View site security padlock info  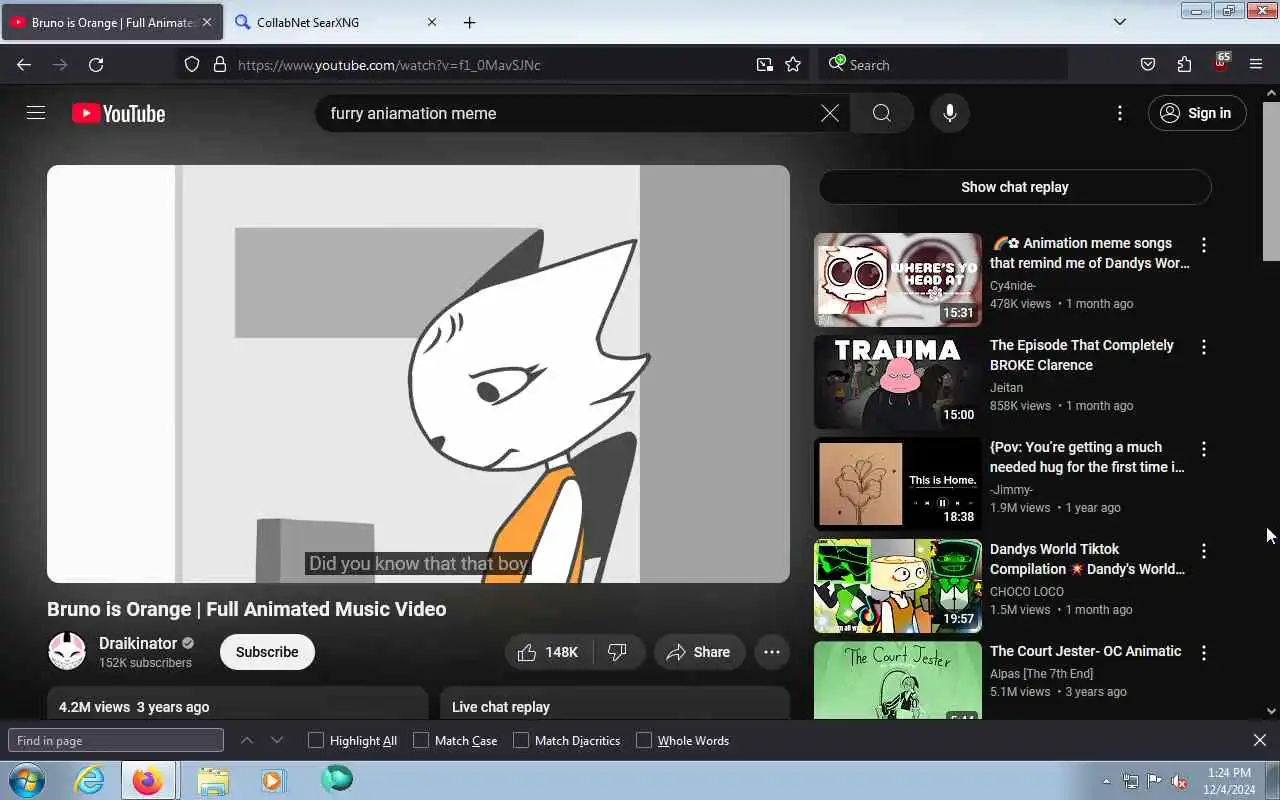pyautogui.click(x=220, y=64)
